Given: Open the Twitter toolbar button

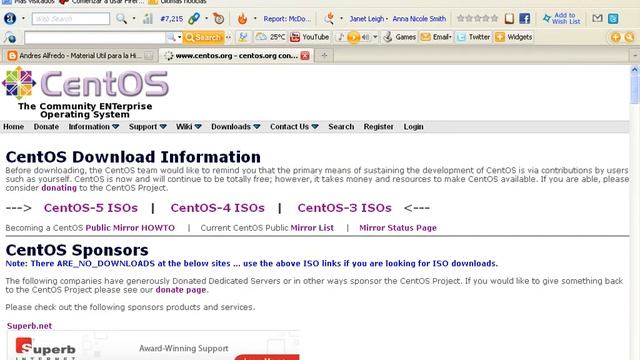Looking at the screenshot, I should [473, 37].
